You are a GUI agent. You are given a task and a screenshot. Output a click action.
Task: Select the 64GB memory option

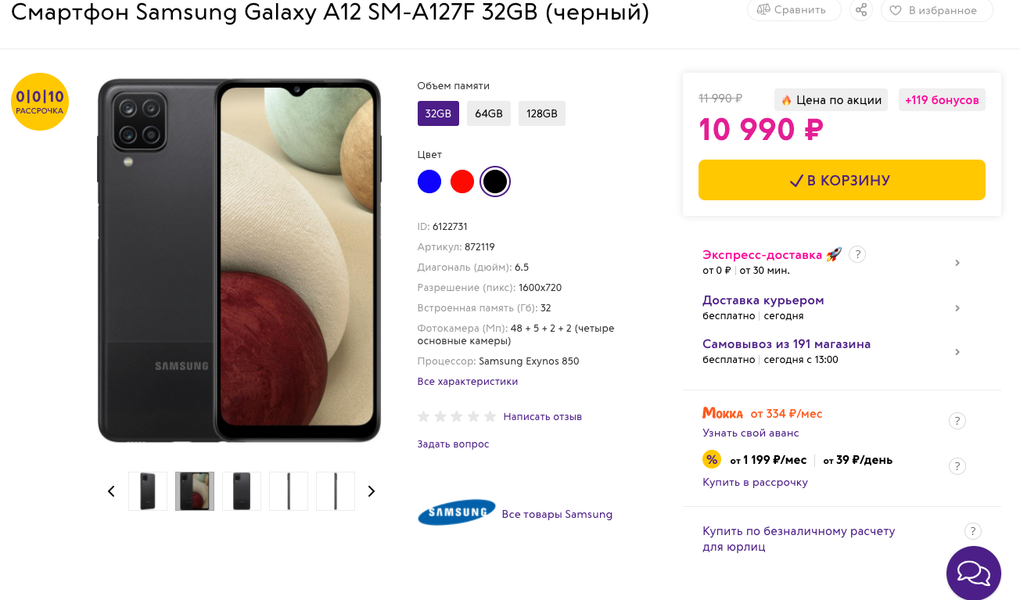[x=488, y=114]
